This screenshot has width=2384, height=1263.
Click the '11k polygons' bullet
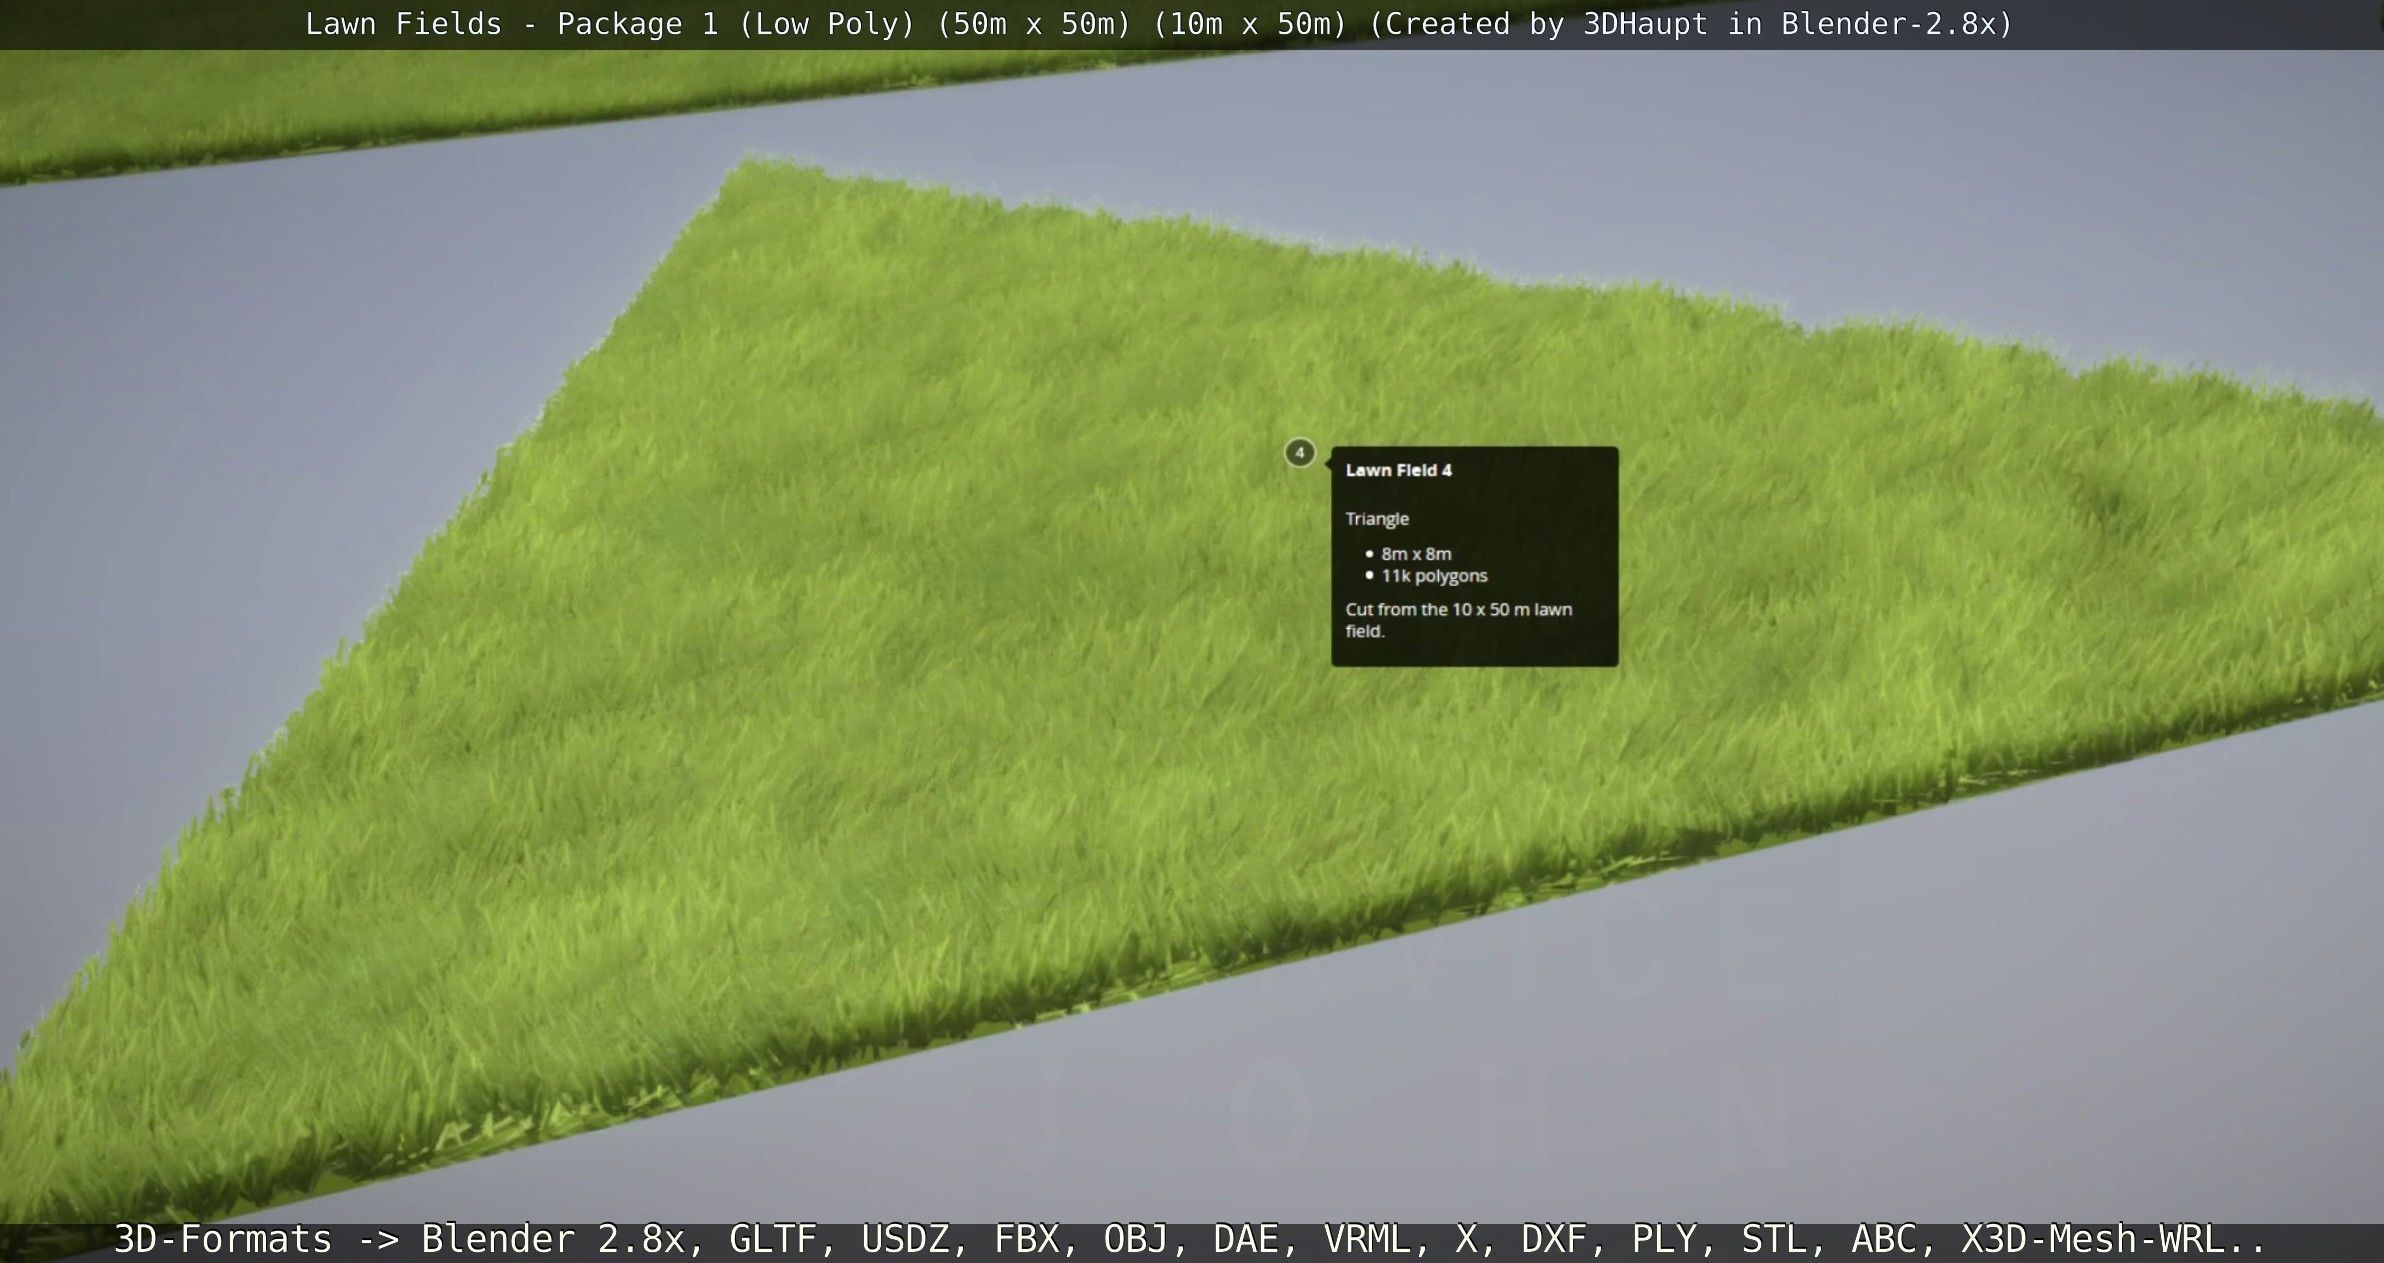1434,576
